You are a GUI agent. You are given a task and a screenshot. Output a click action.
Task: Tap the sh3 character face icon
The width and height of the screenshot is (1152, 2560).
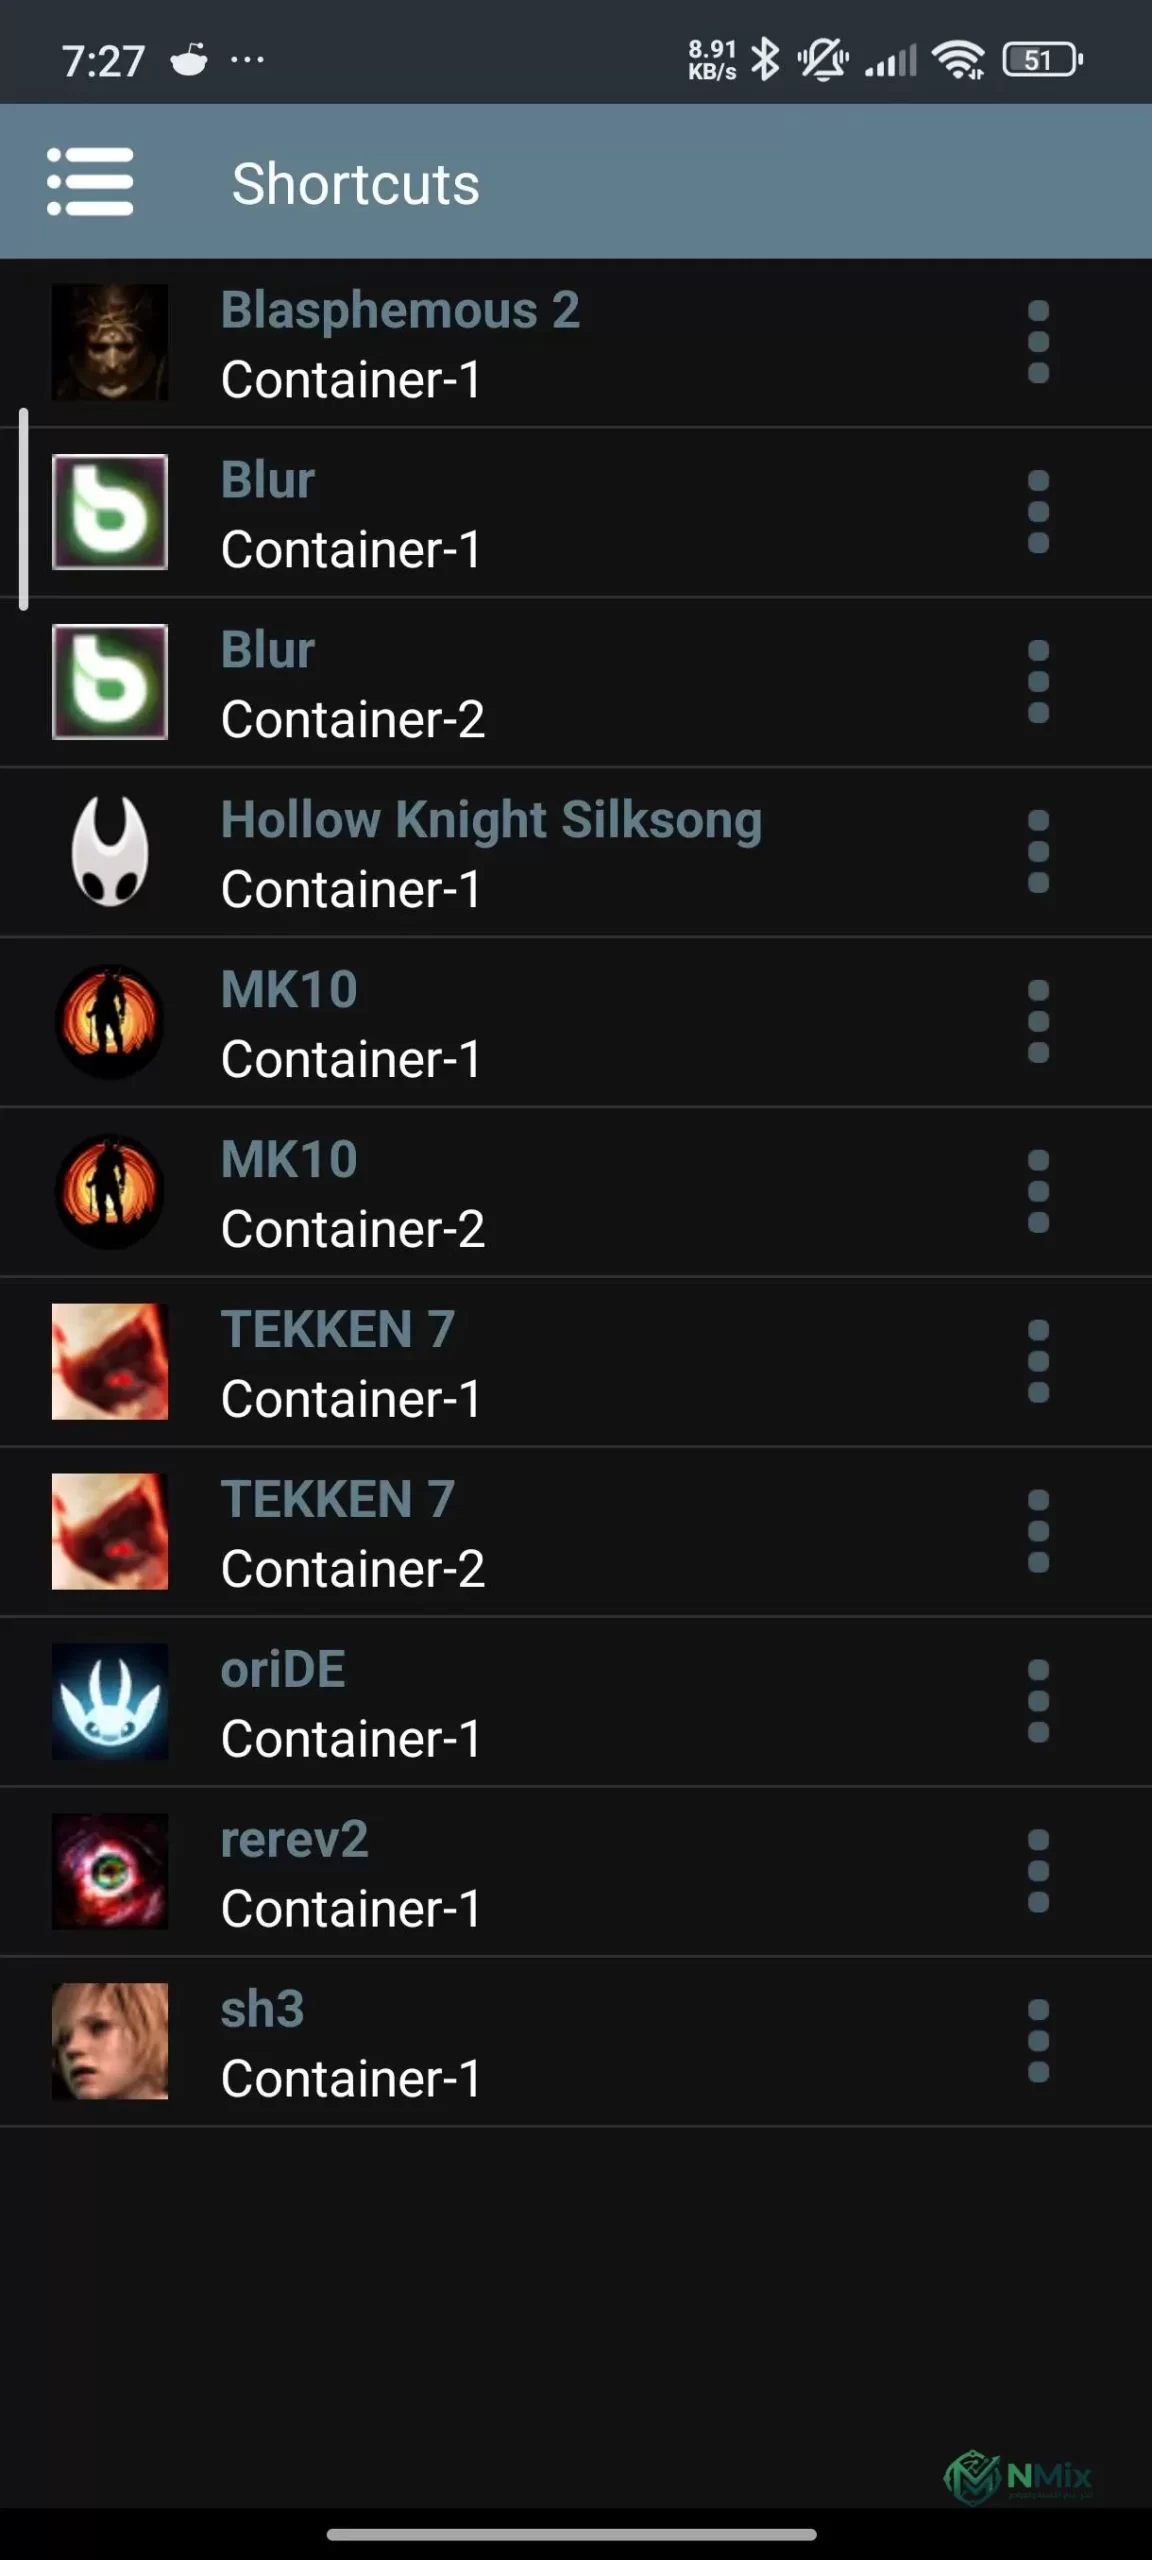(x=110, y=2041)
